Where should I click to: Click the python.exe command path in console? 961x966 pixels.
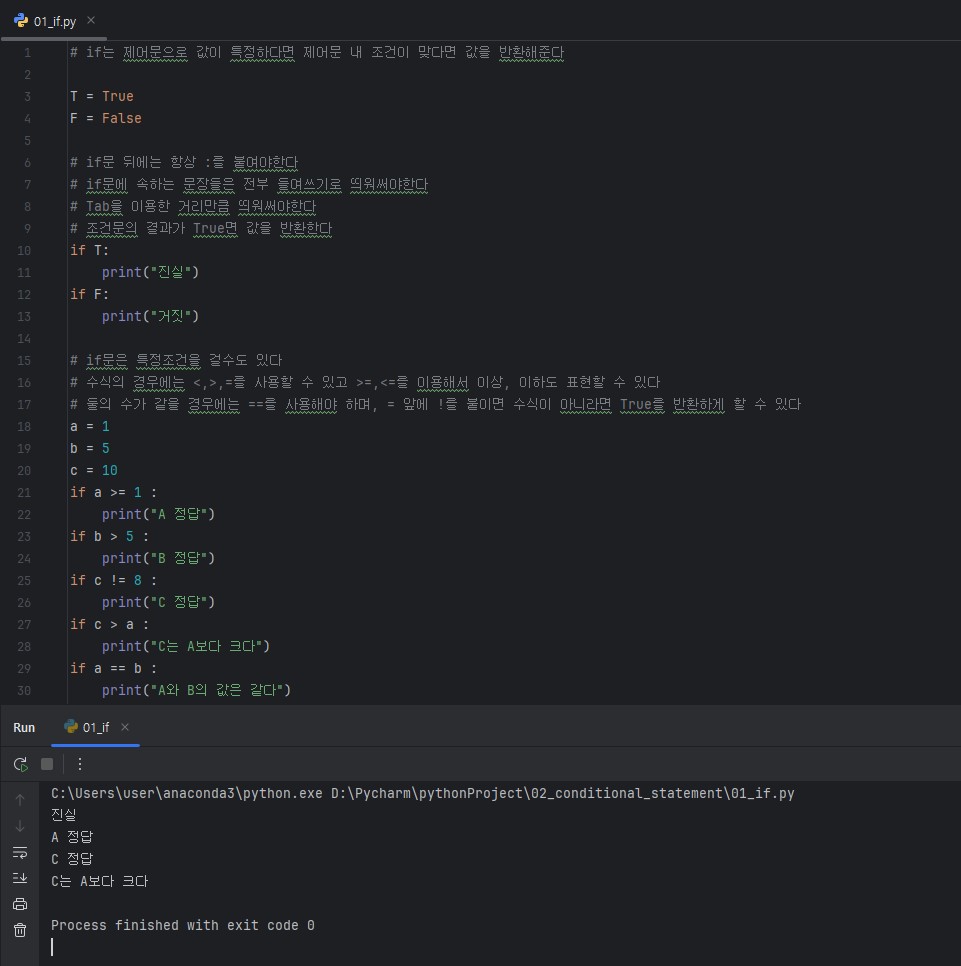click(x=423, y=794)
